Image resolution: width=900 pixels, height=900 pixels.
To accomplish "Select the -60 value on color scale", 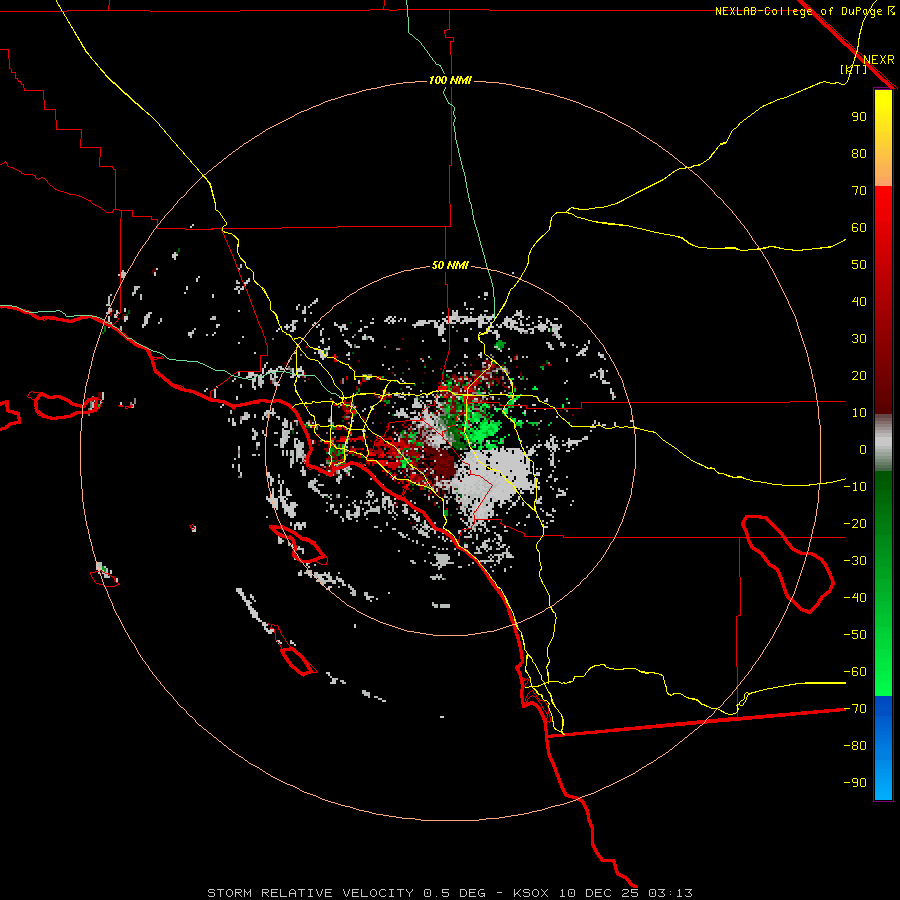I will pyautogui.click(x=855, y=672).
